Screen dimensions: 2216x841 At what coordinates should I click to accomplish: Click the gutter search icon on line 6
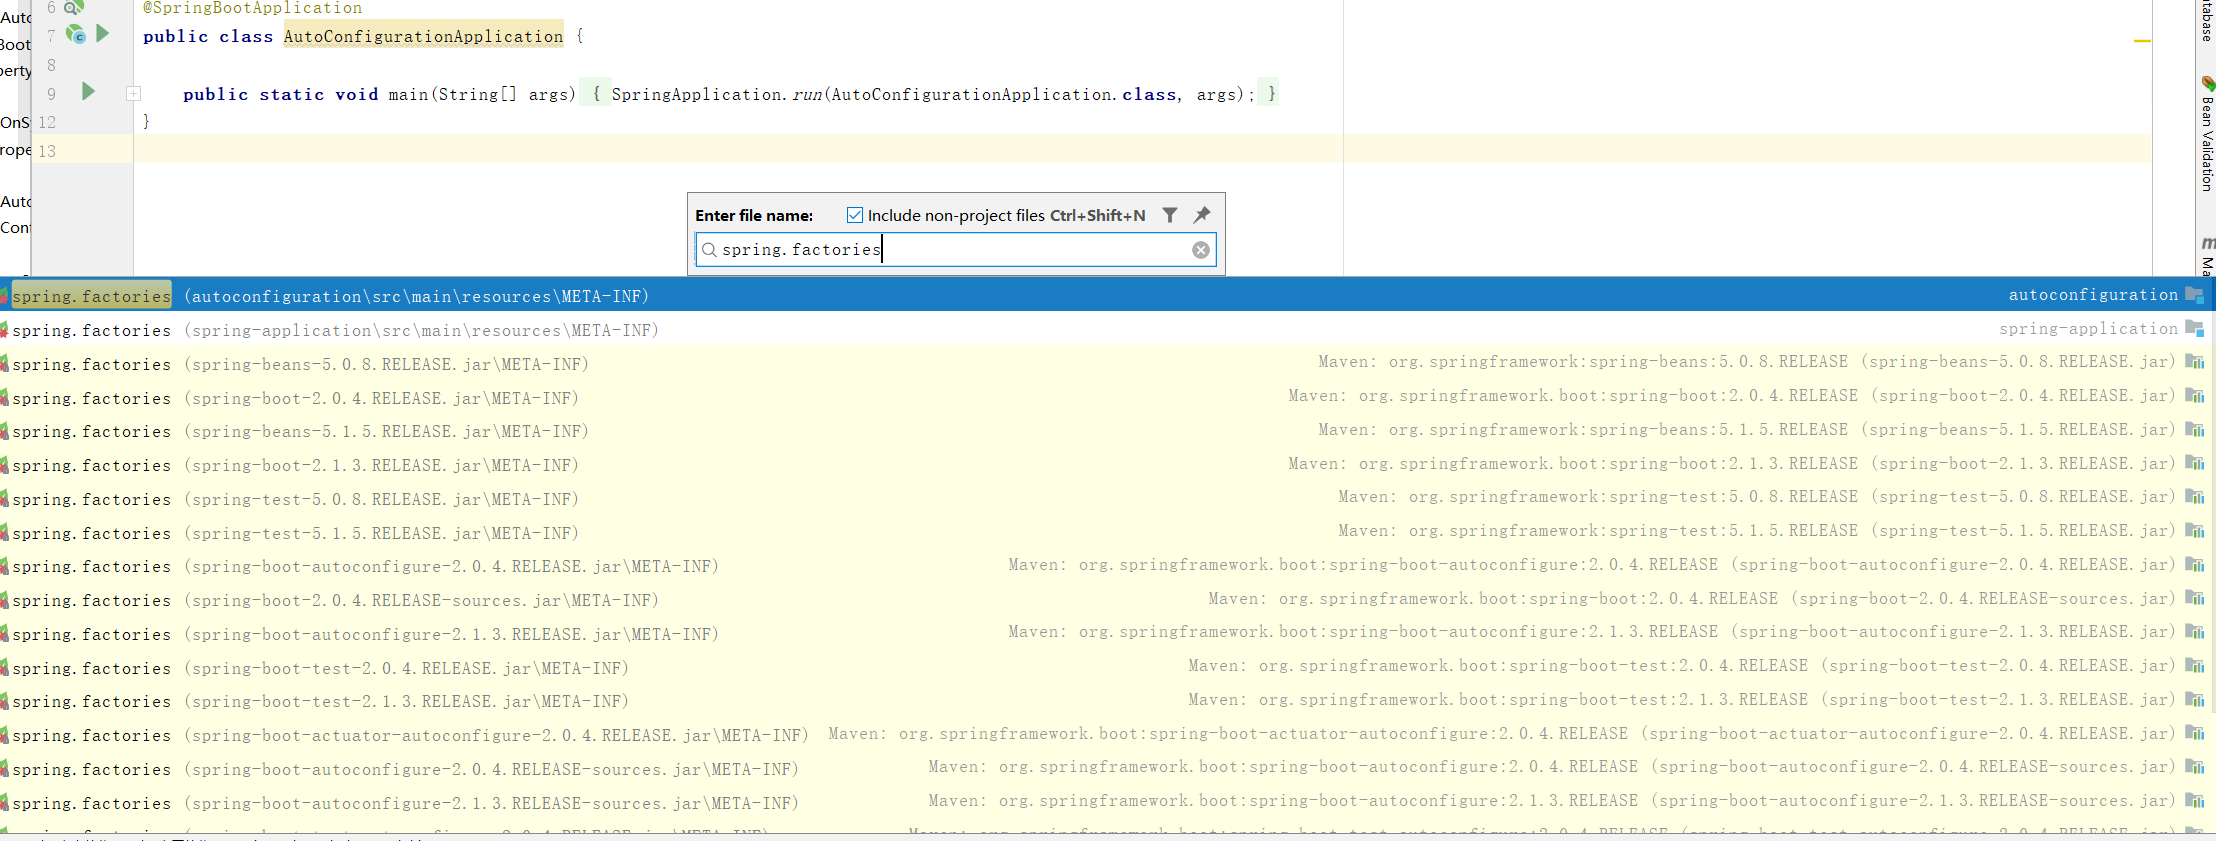[73, 8]
